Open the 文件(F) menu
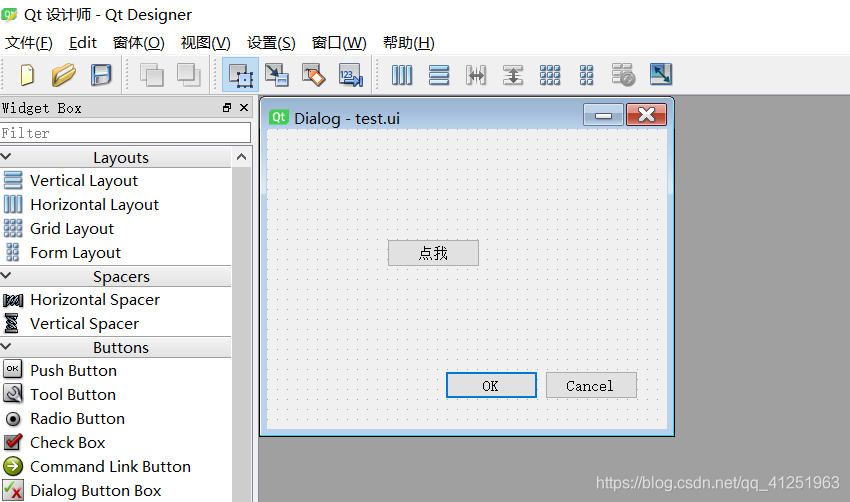Viewport: 850px width, 502px height. [x=29, y=43]
